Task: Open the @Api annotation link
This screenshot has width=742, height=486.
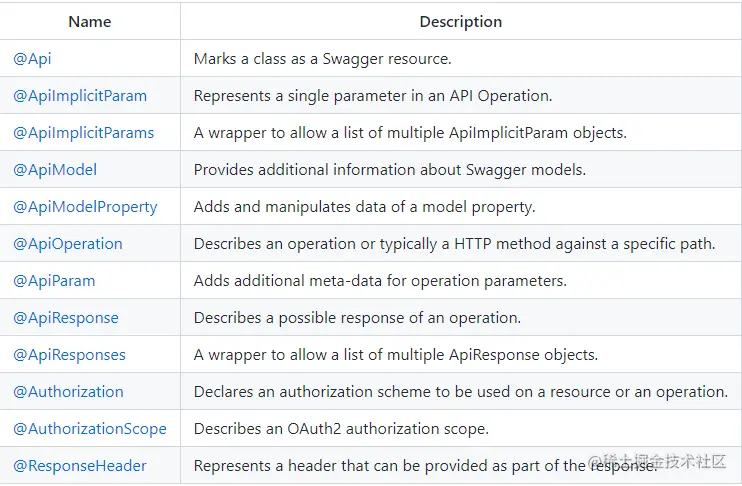Action: 32,59
